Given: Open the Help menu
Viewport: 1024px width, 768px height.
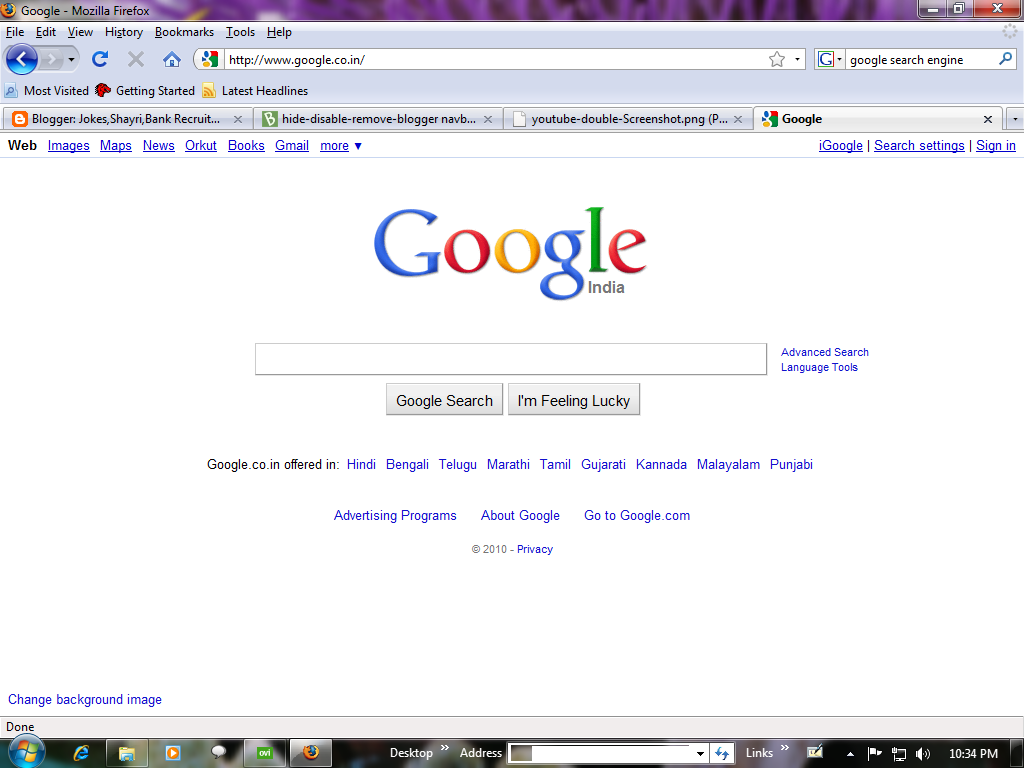Looking at the screenshot, I should pyautogui.click(x=279, y=32).
